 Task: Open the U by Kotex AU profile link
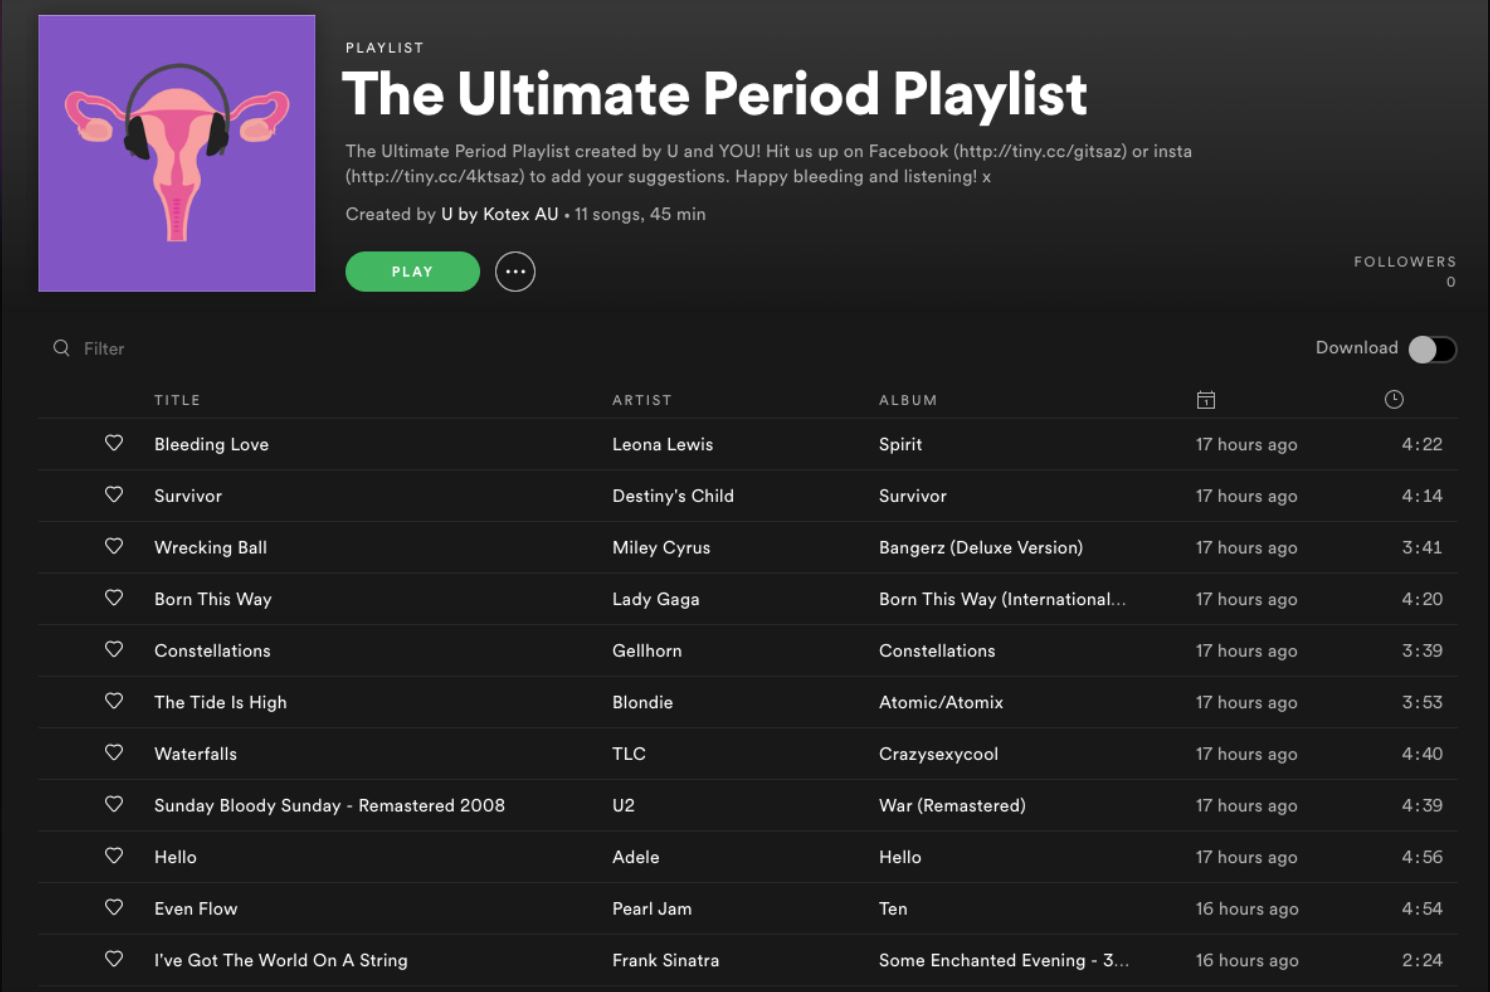pos(500,214)
